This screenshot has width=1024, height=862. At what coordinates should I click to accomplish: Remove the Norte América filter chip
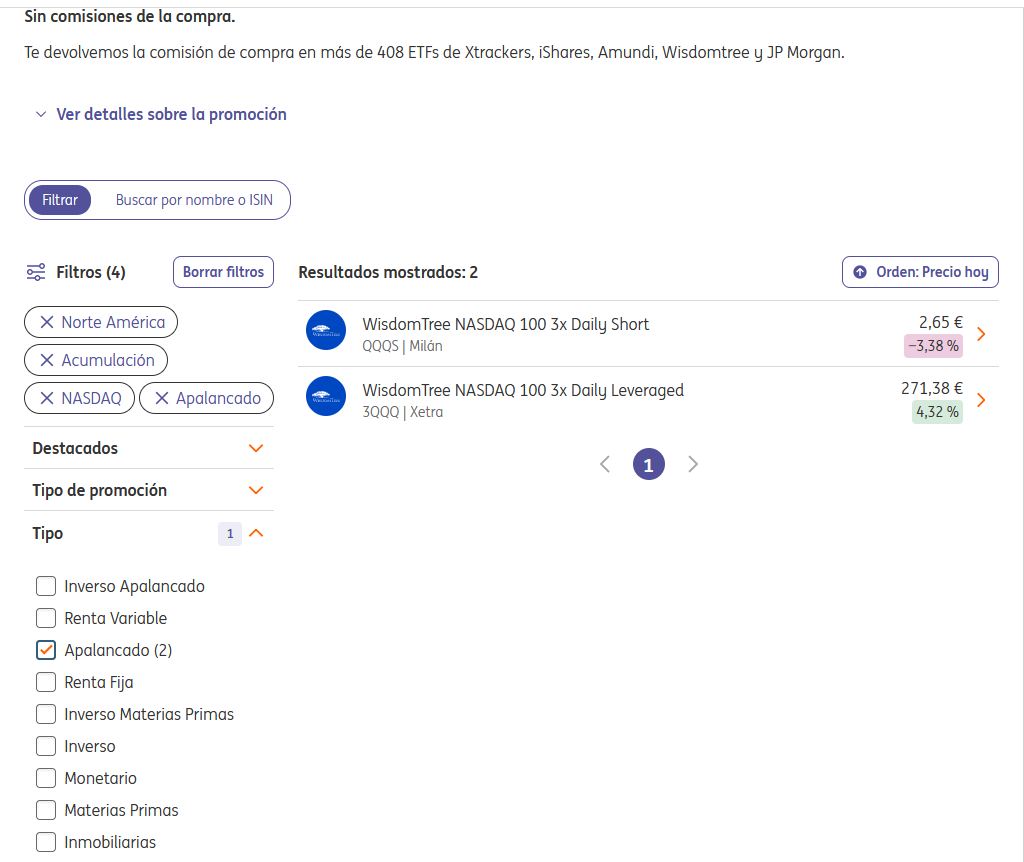point(47,322)
